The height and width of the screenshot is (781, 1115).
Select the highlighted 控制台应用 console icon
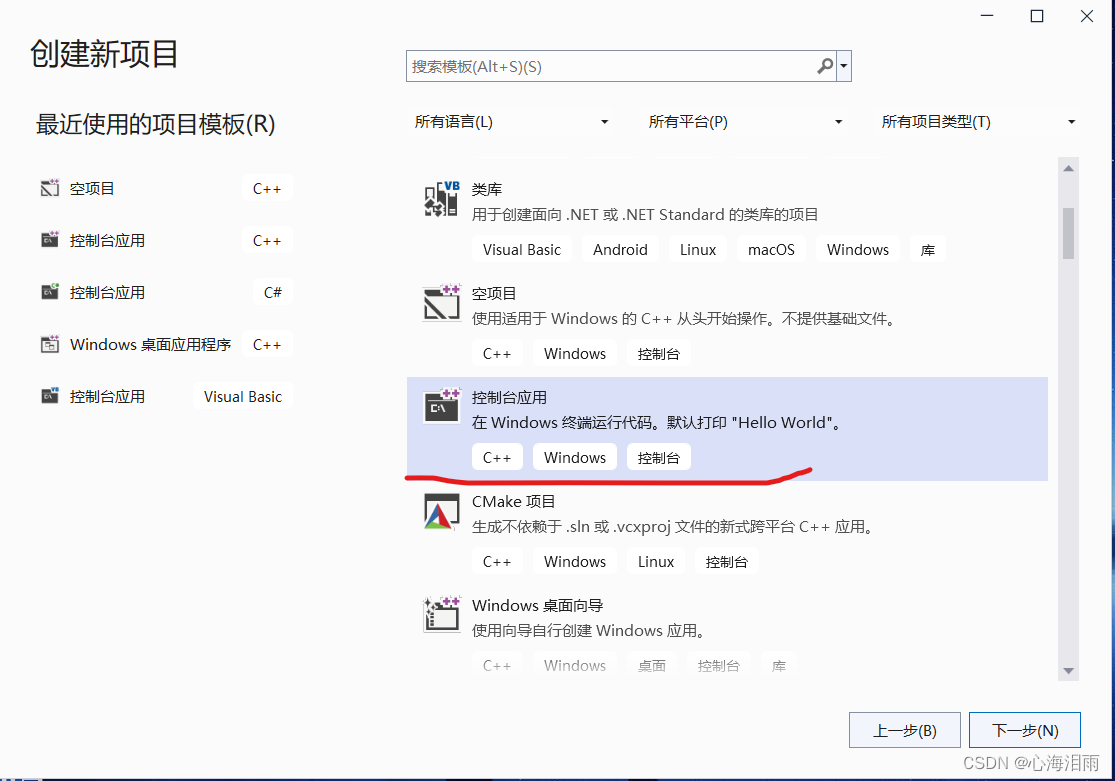click(442, 407)
